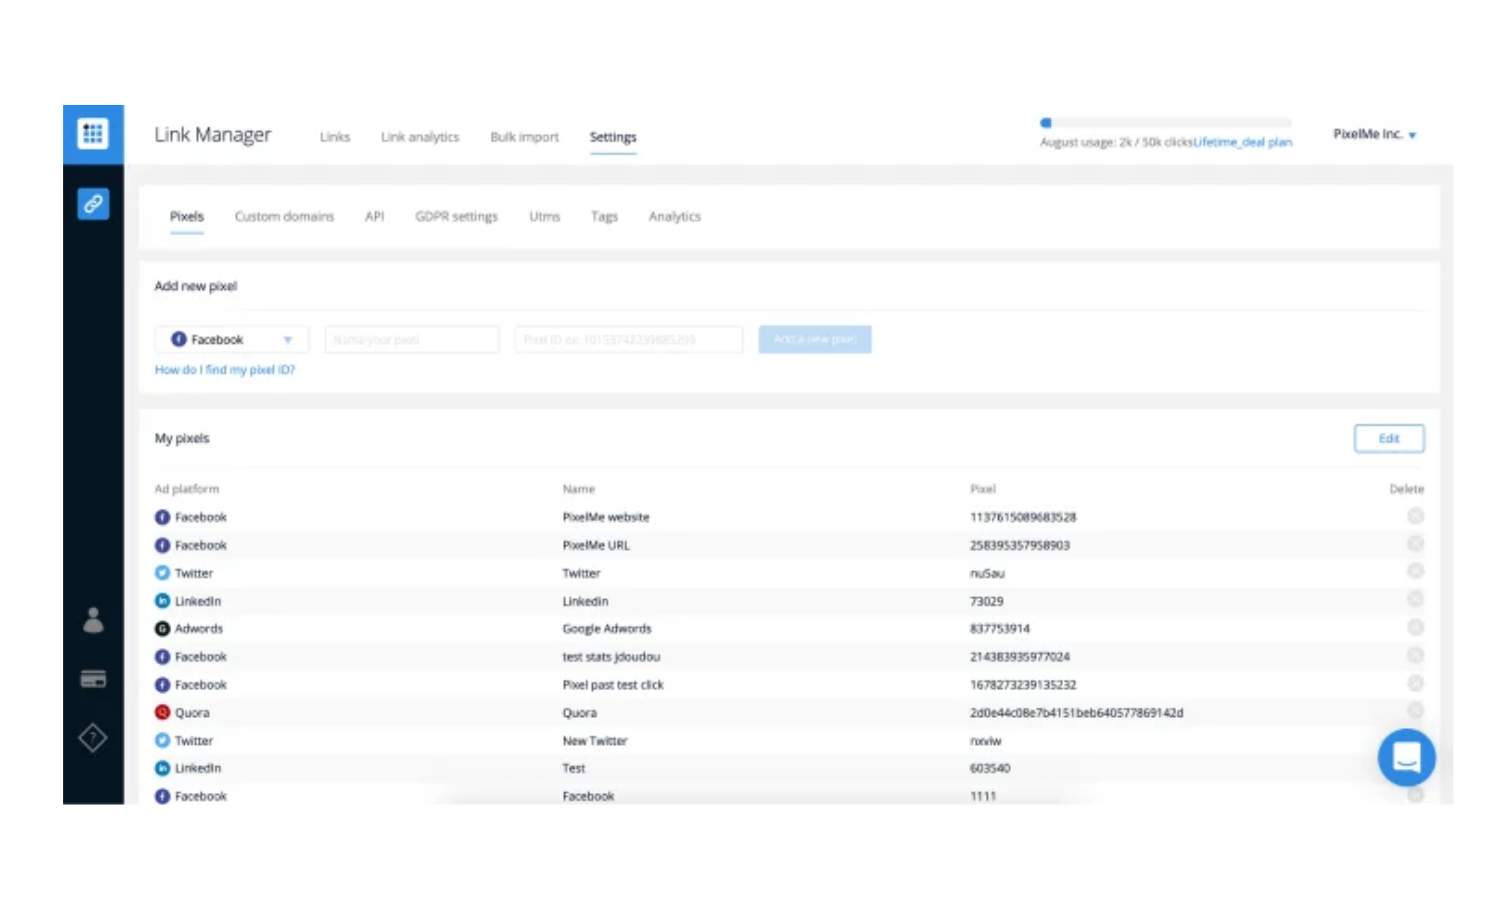
Task: Open the Analytics subtab
Action: point(675,216)
